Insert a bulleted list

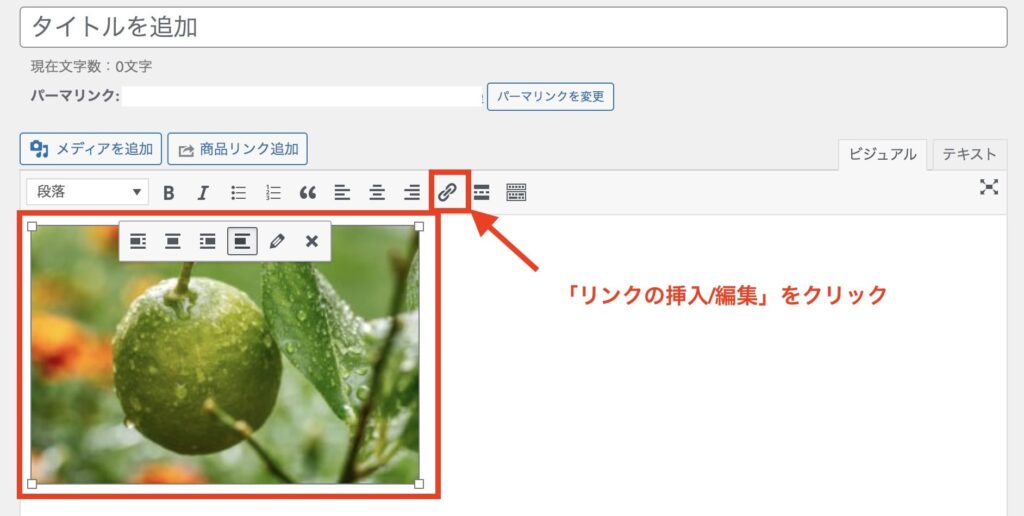(x=238, y=193)
